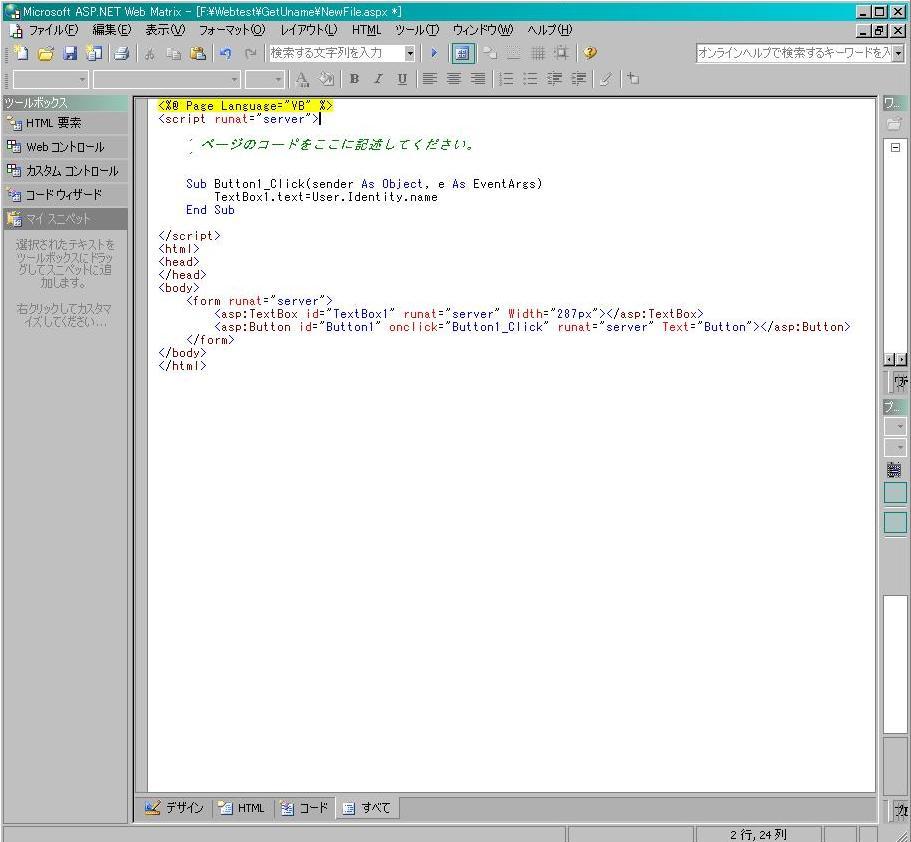Click the right scroll arrow in the right panel
The height and width of the screenshot is (842, 911).
pyautogui.click(x=901, y=360)
